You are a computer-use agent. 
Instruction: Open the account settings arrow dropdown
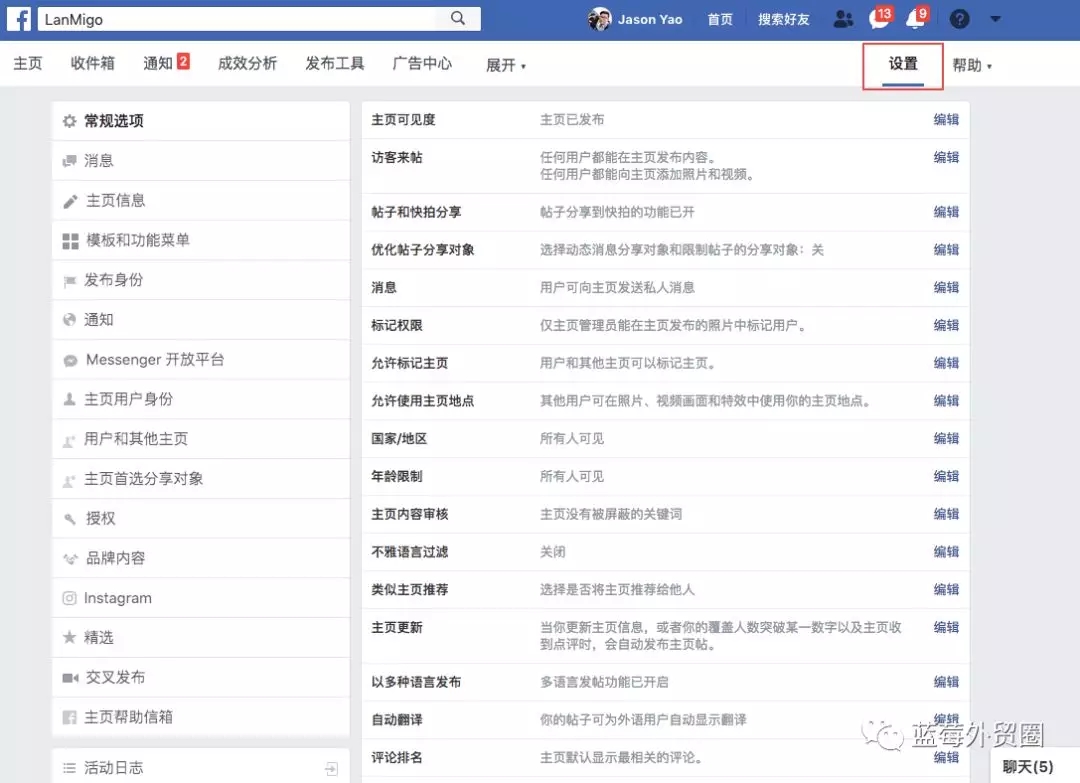pyautogui.click(x=994, y=19)
